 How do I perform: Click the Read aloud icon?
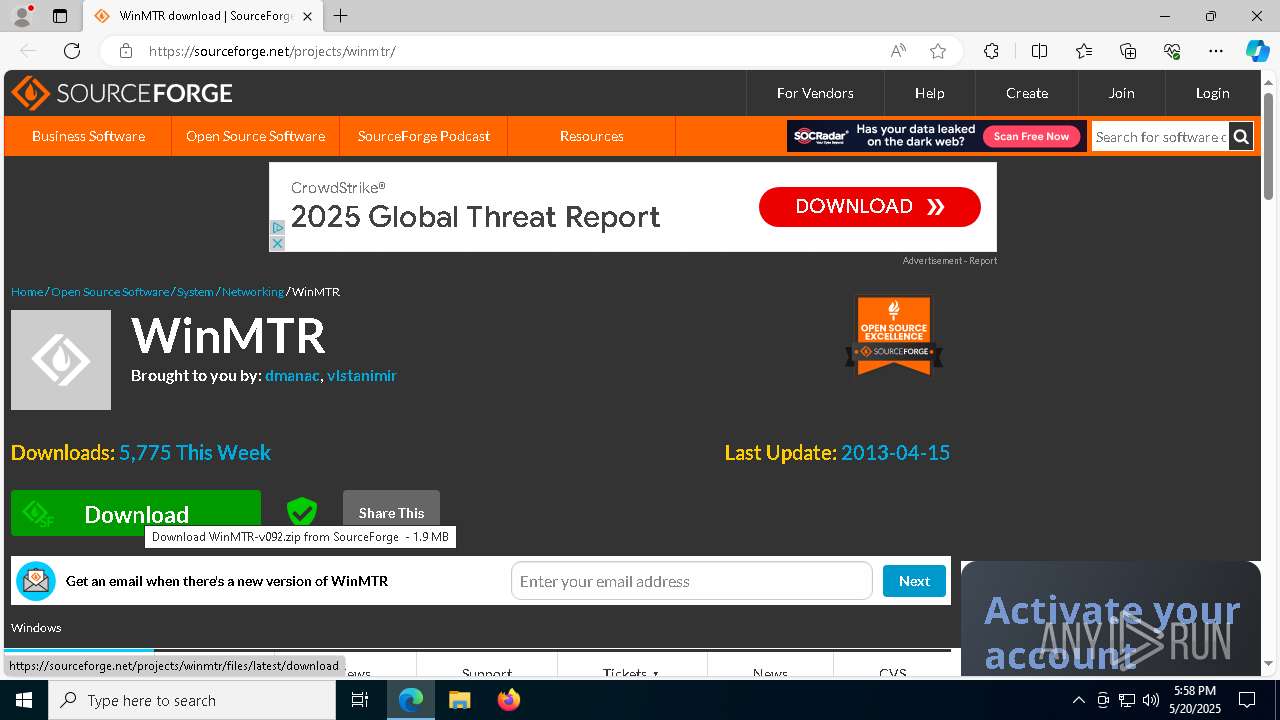coord(898,51)
